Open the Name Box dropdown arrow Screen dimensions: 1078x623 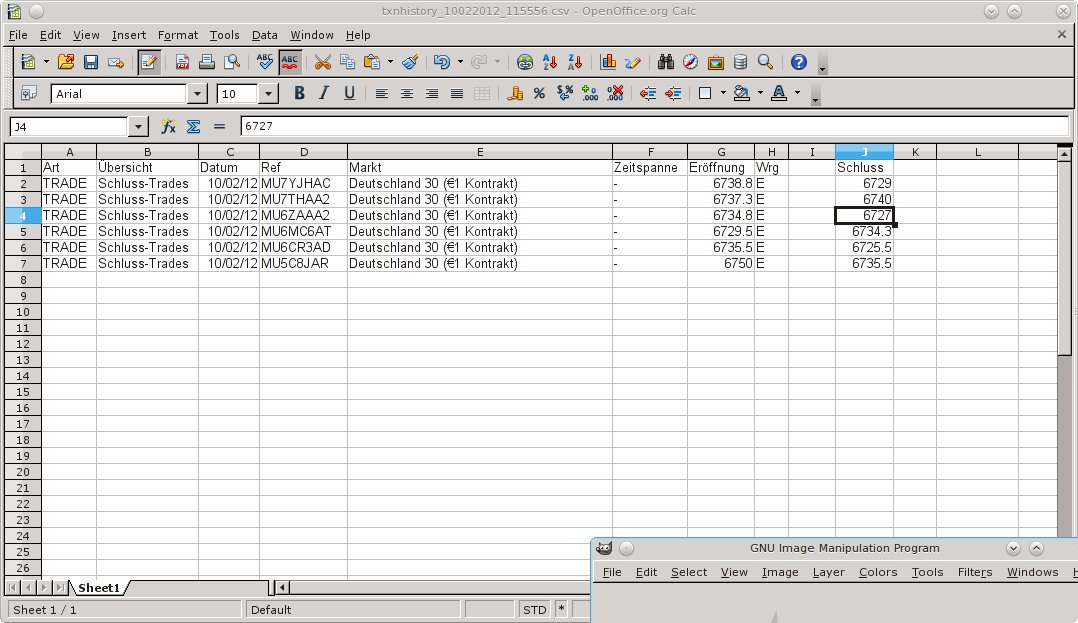pos(138,127)
